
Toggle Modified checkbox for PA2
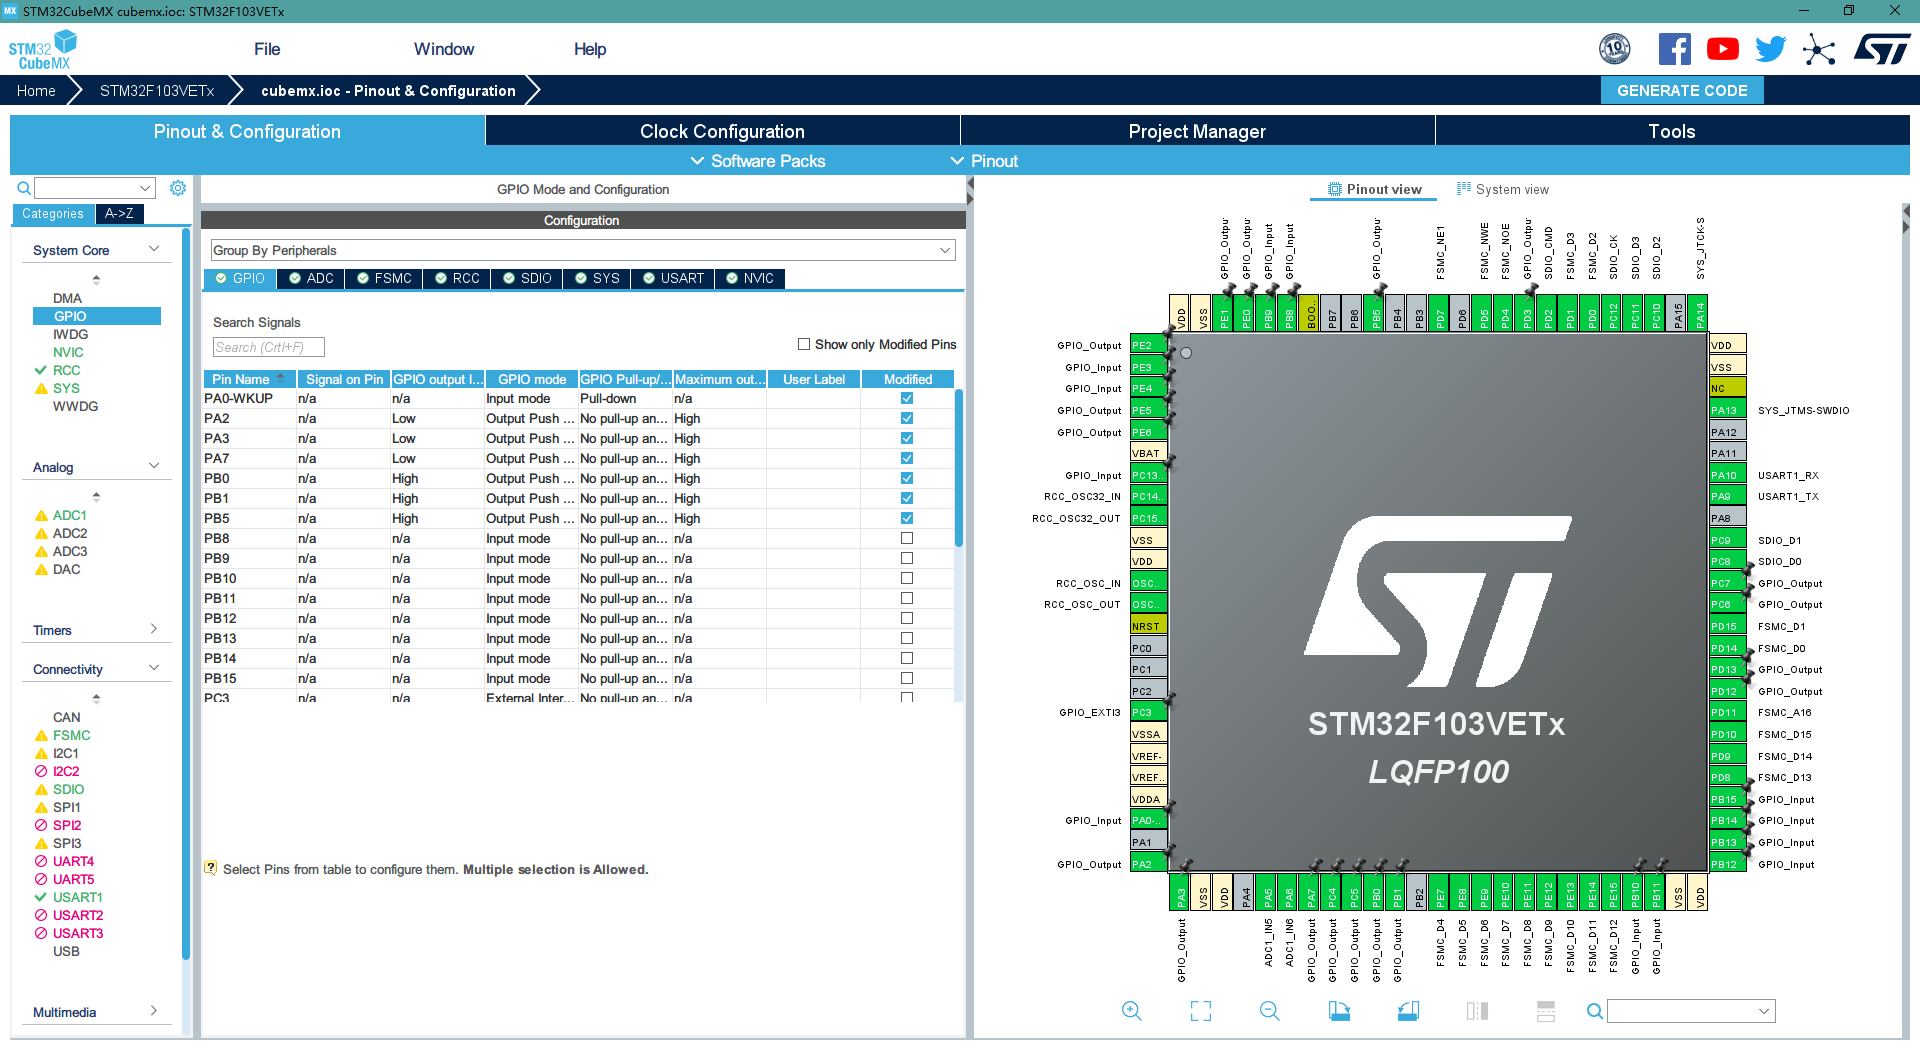tap(907, 418)
